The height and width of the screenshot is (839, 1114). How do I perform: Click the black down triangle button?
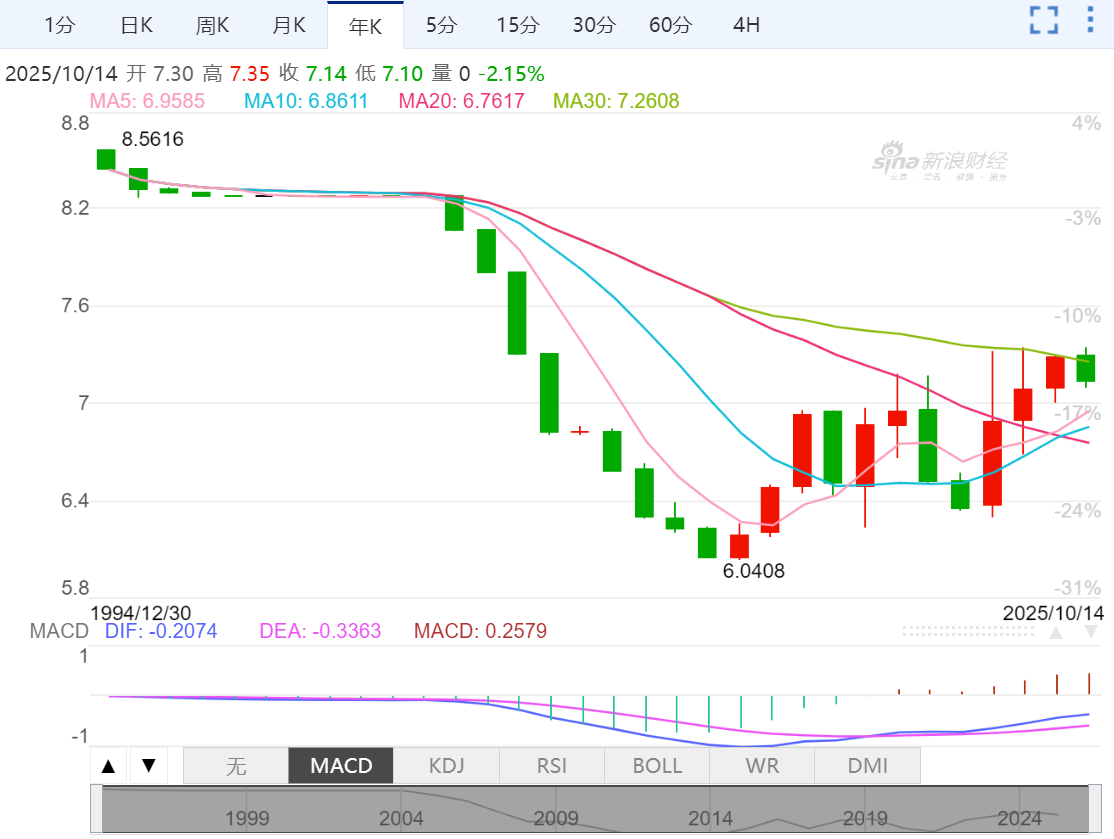point(149,767)
